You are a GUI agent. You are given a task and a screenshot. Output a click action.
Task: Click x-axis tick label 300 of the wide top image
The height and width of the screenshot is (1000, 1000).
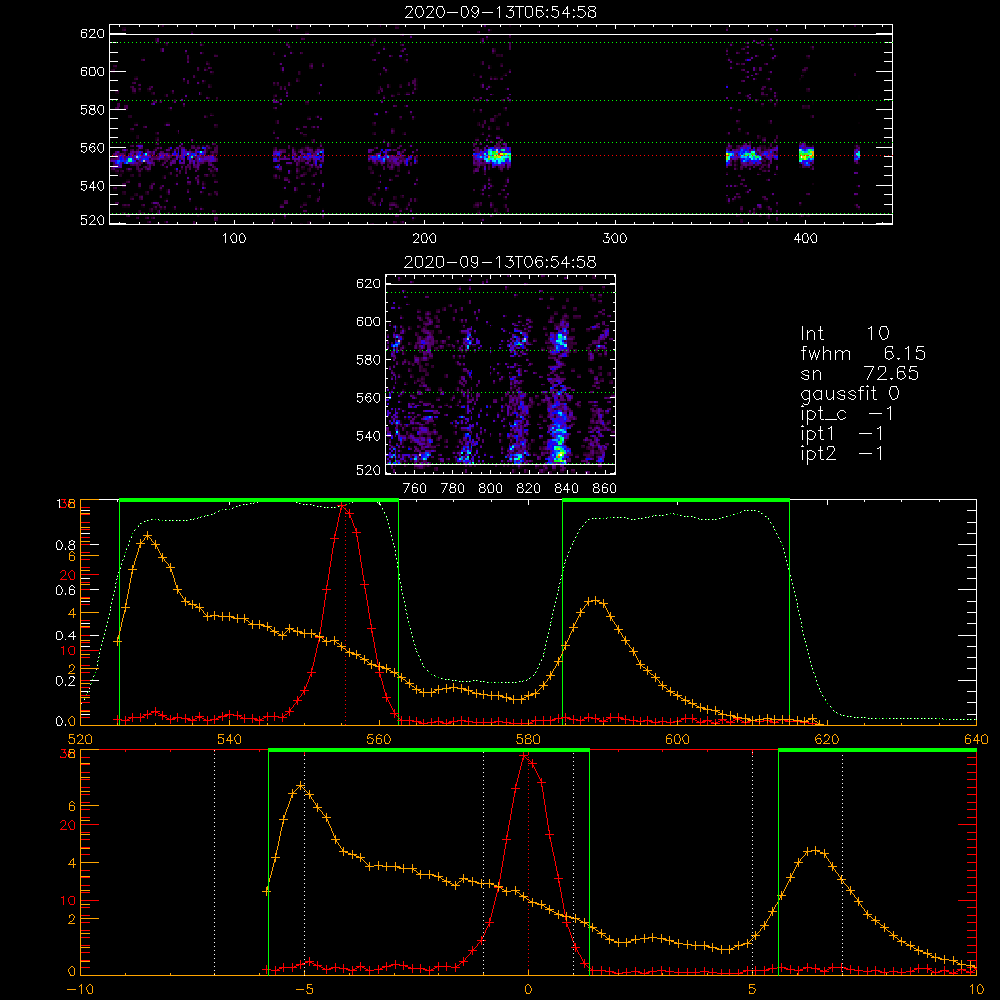click(x=615, y=239)
